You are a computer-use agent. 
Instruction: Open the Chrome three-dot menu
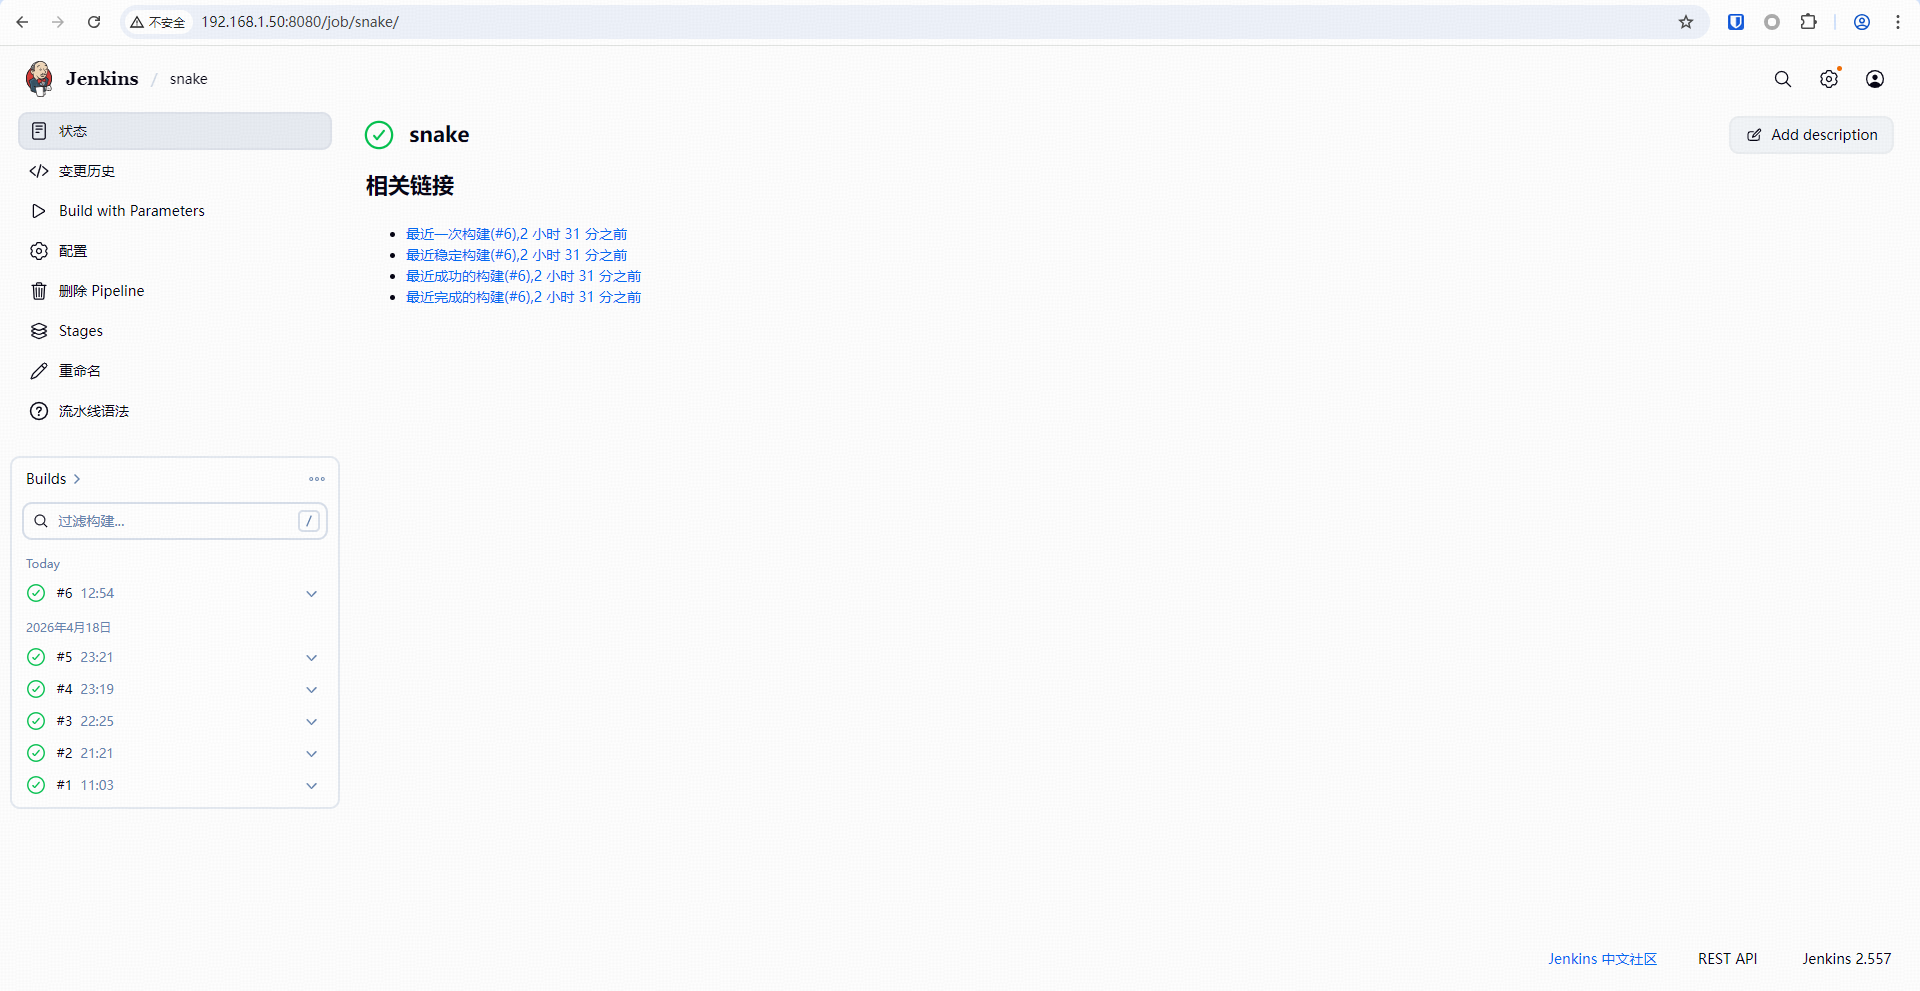click(x=1898, y=22)
